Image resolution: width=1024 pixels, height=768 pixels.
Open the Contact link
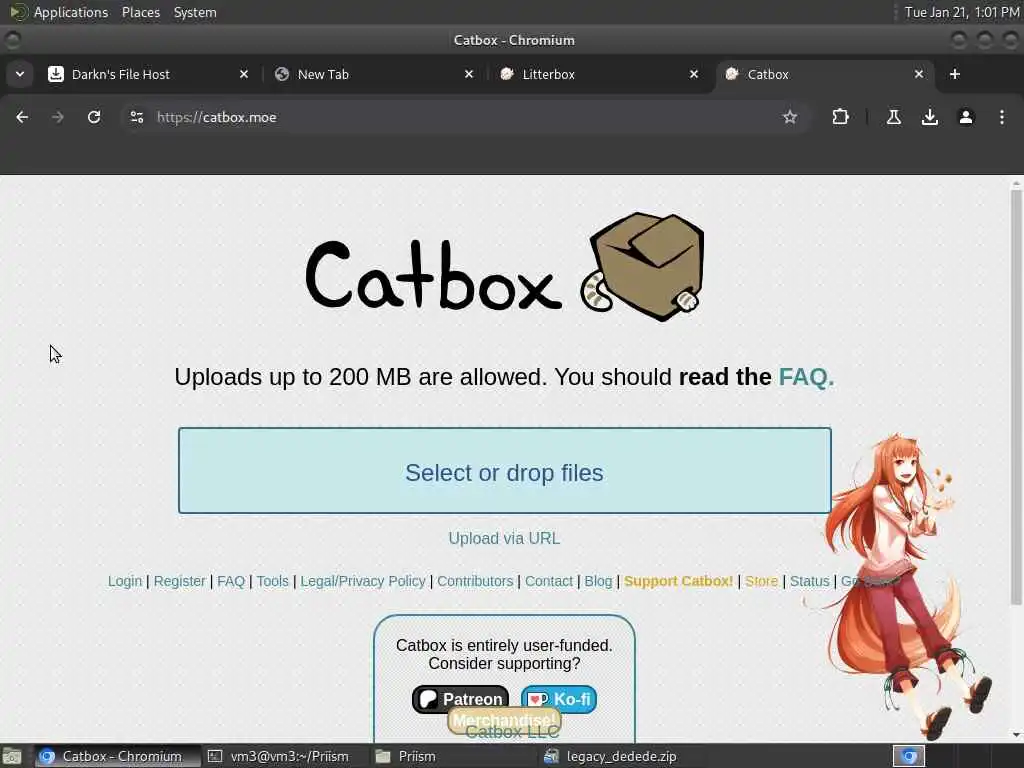(x=549, y=581)
